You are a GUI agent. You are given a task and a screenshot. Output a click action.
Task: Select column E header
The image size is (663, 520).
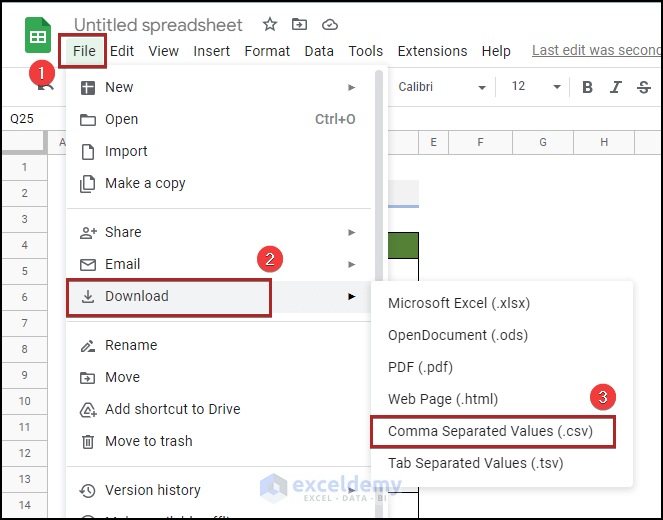tap(433, 142)
